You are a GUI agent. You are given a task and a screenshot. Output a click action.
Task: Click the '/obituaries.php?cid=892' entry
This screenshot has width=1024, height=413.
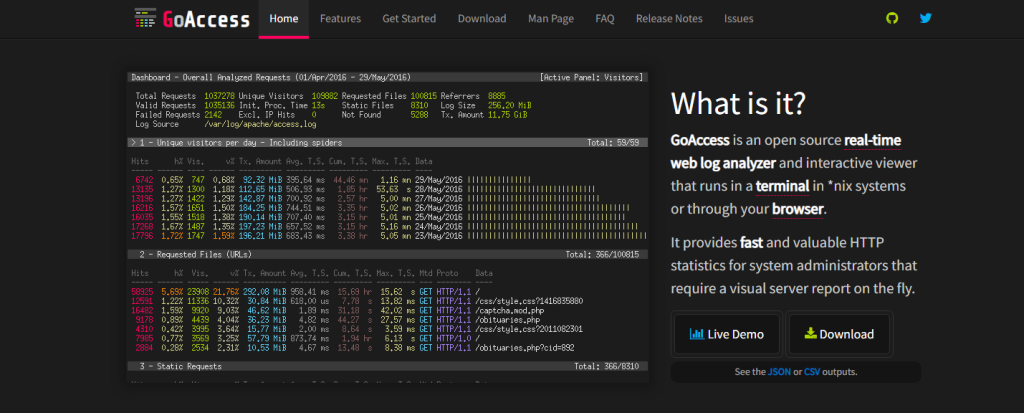point(525,348)
